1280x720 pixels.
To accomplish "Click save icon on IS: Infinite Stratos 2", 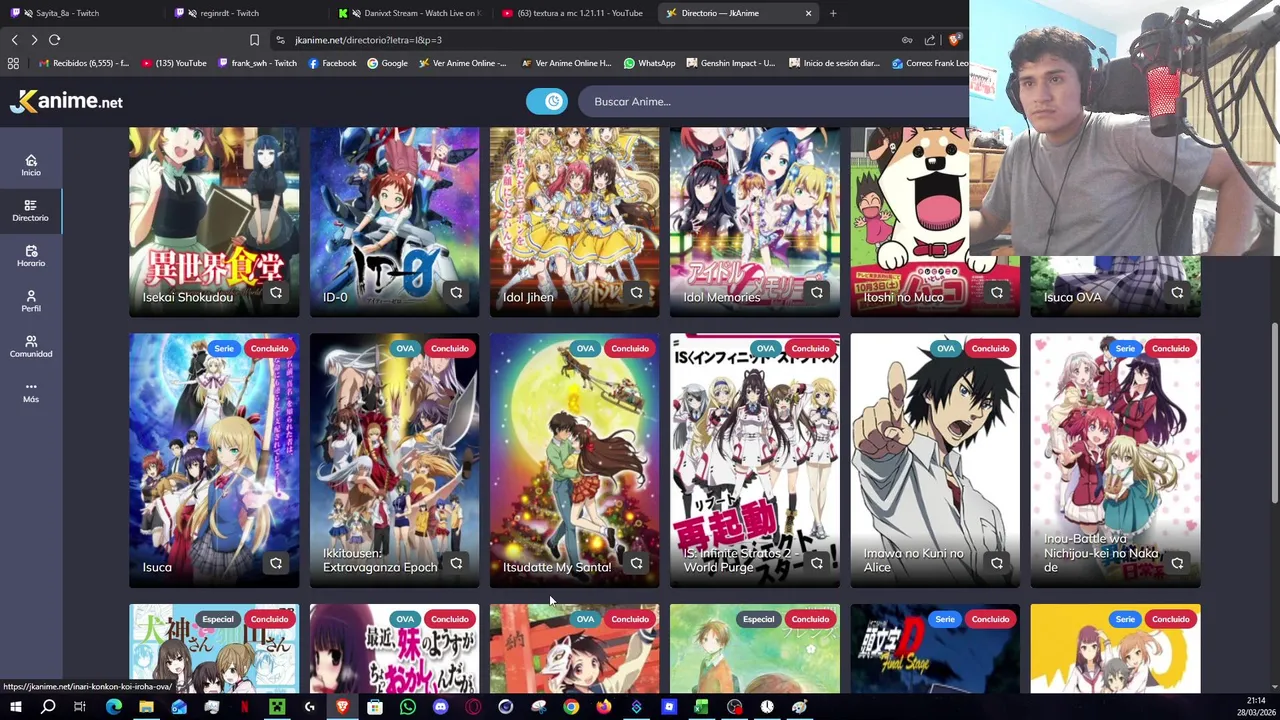I will [817, 563].
